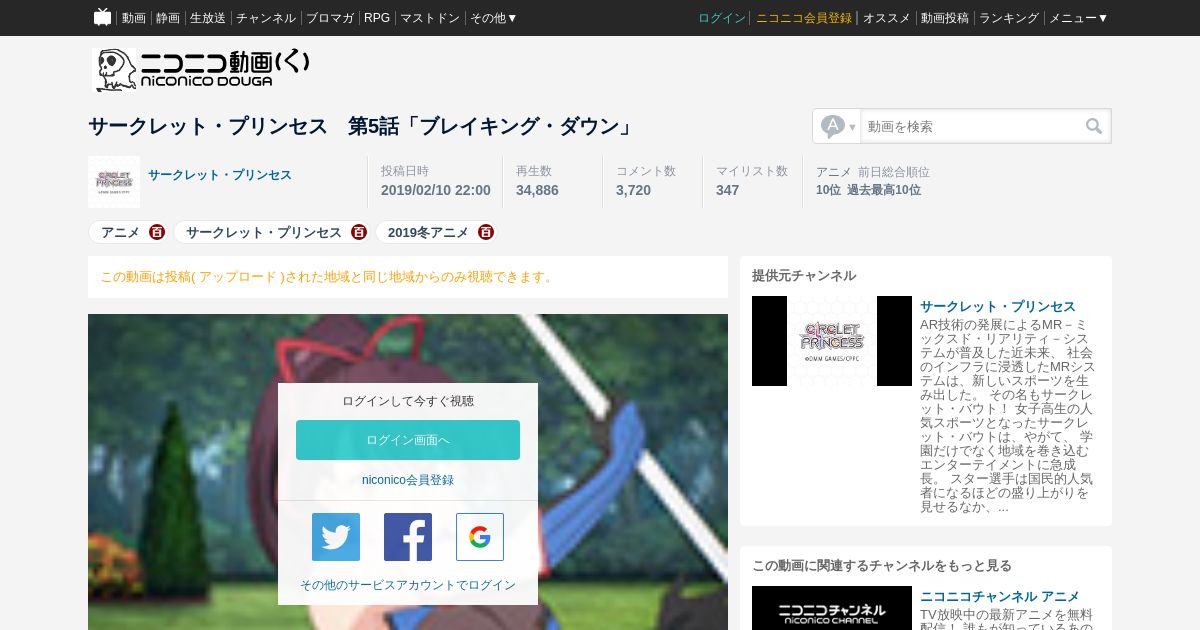Expand the search type dropdown

point(838,126)
